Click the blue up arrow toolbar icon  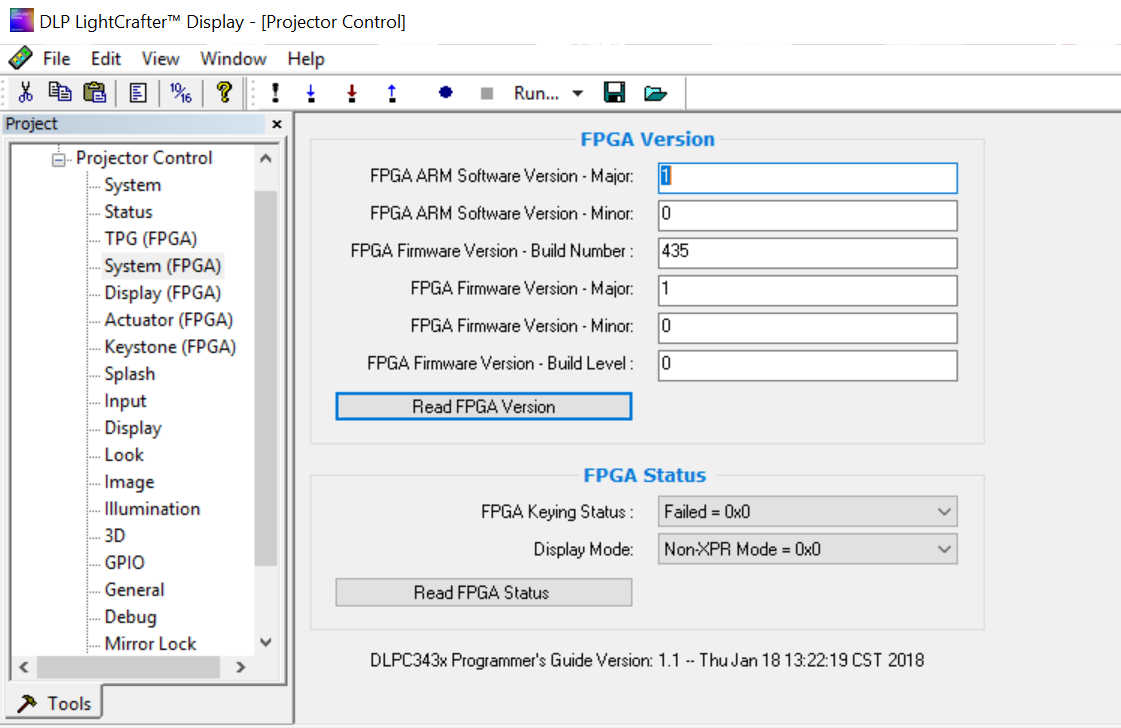392,93
